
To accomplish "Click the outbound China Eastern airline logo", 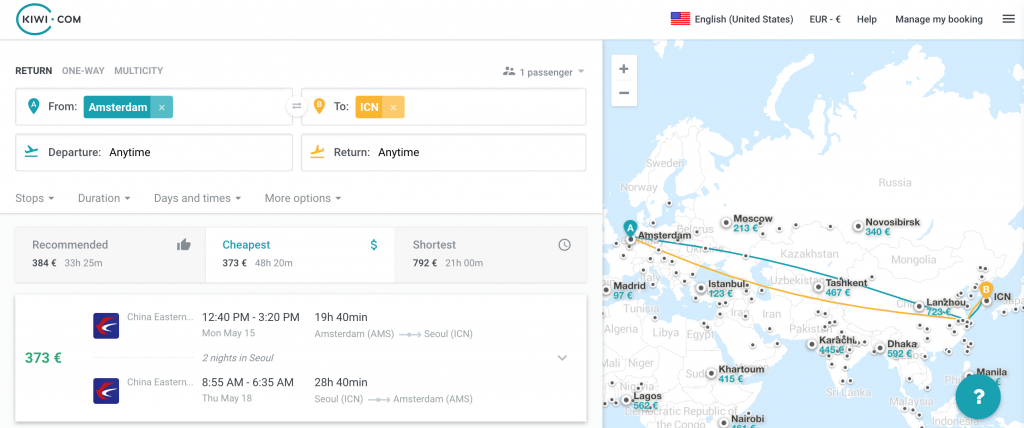I will (106, 325).
